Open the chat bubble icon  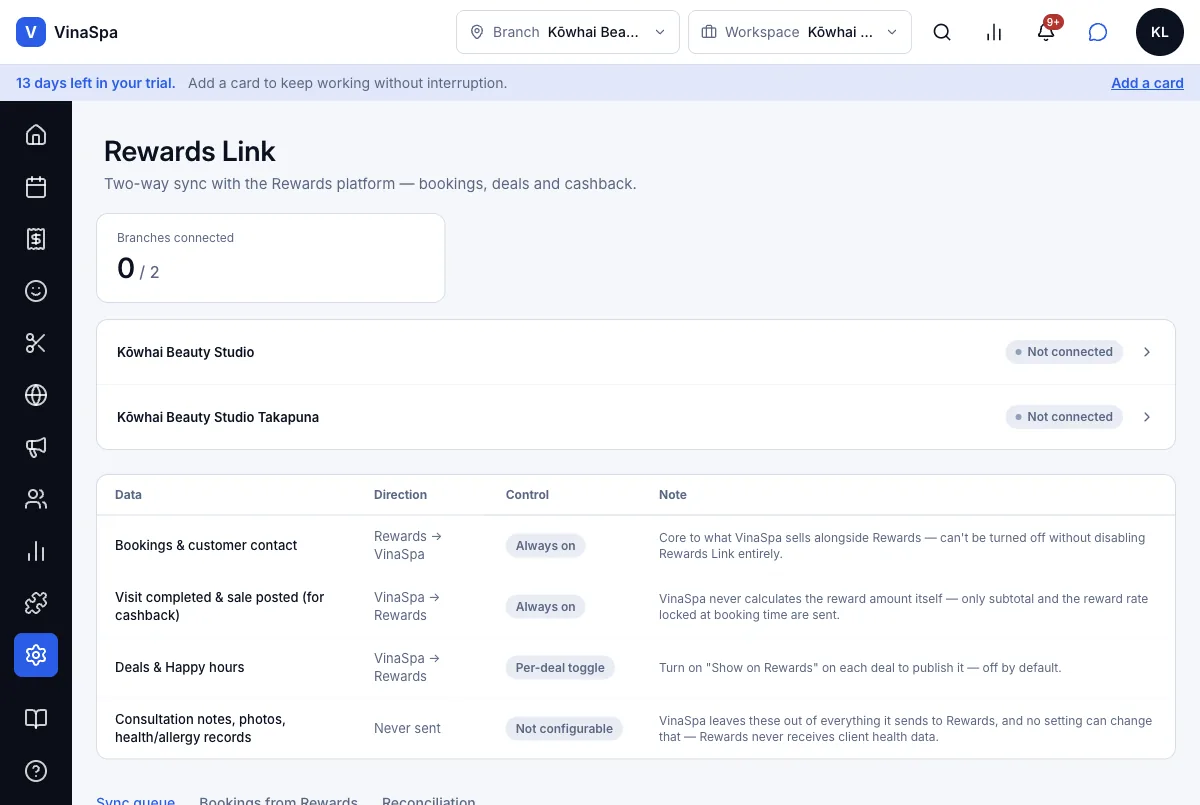click(x=1098, y=32)
